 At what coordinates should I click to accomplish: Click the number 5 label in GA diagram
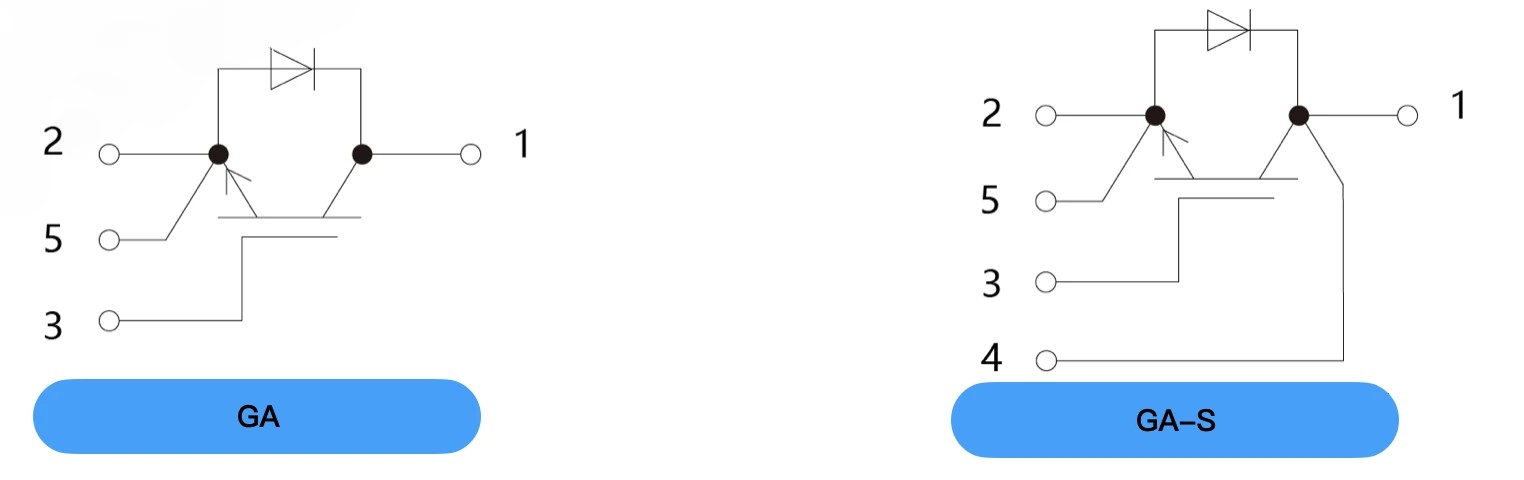[x=54, y=240]
